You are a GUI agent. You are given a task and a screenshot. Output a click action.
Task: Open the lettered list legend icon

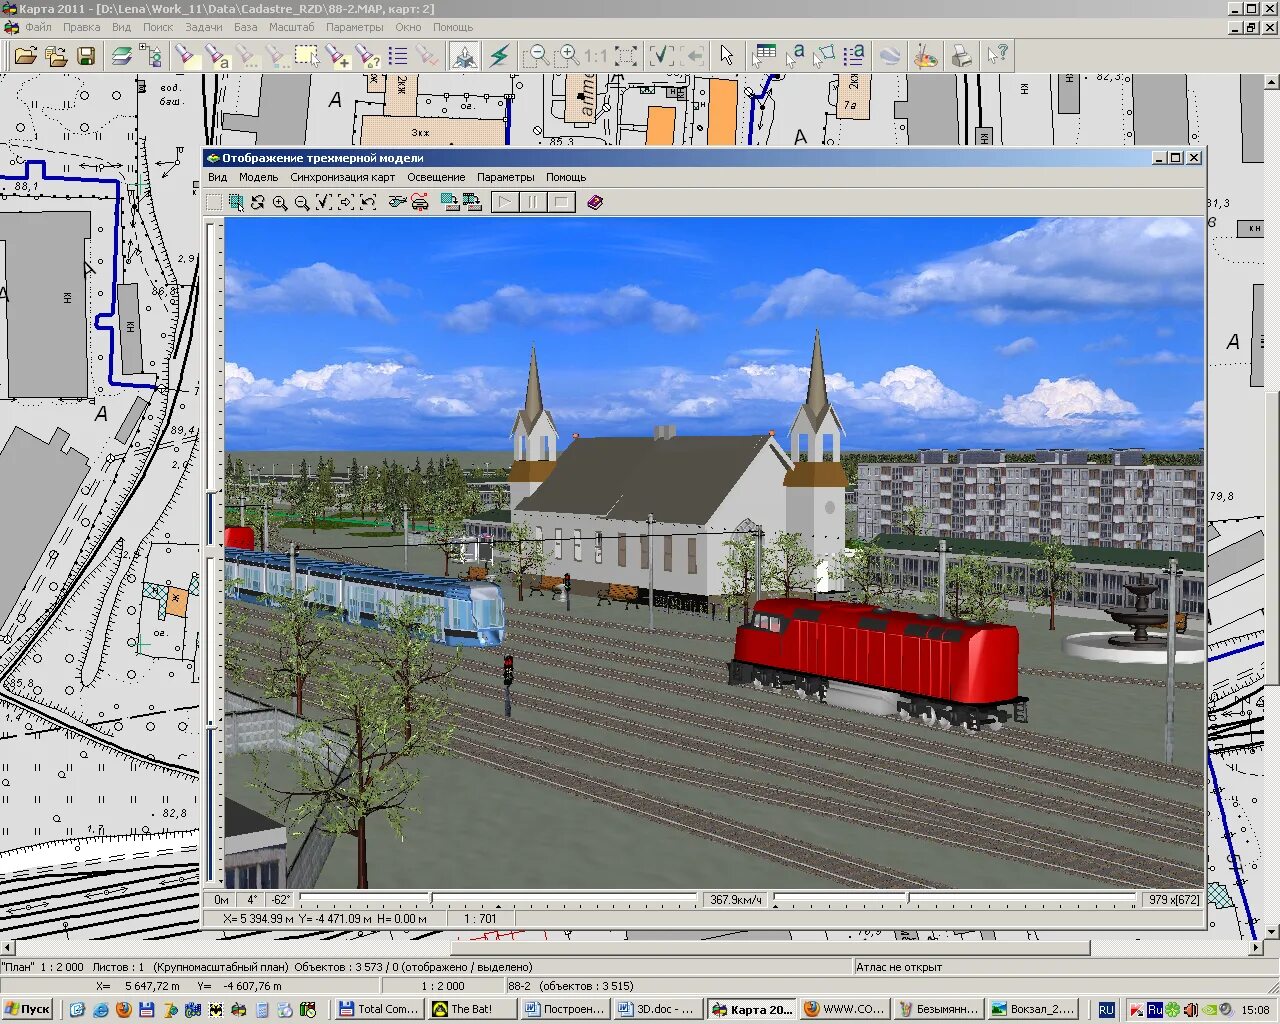(854, 56)
